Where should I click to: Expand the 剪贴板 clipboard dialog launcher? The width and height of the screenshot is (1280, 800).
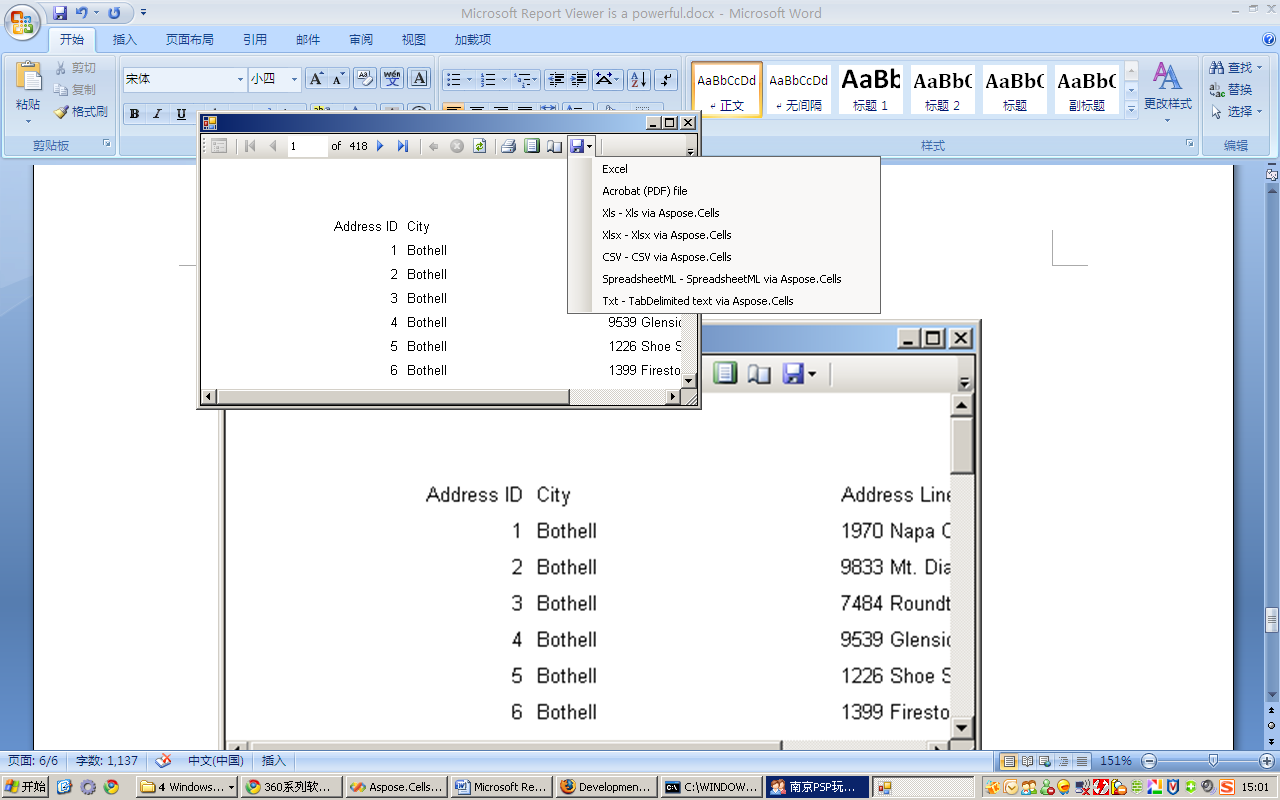pos(107,144)
